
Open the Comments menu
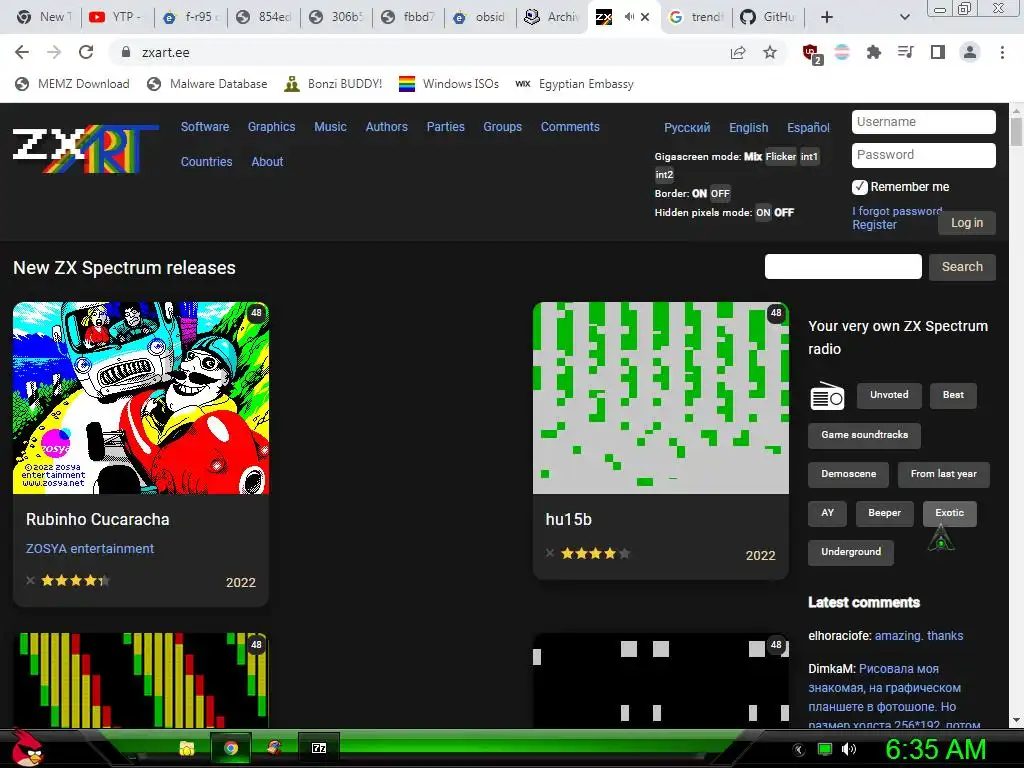click(570, 127)
